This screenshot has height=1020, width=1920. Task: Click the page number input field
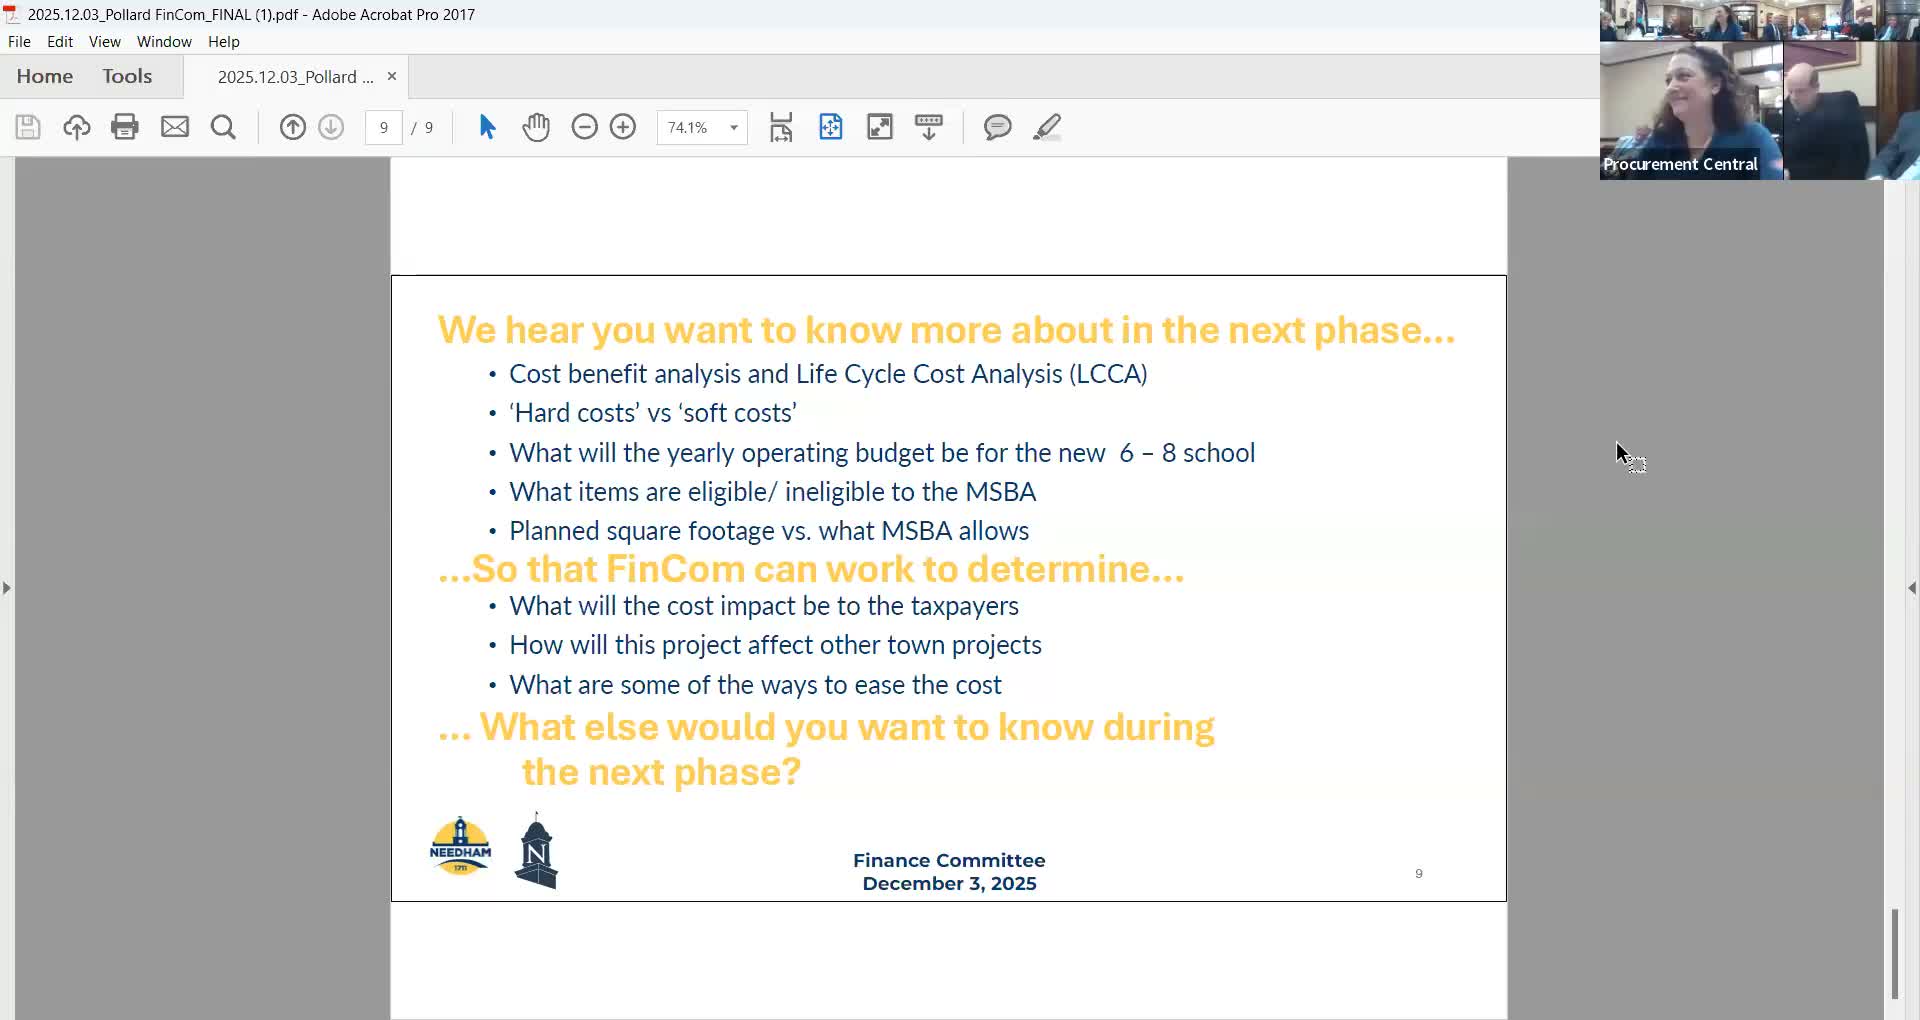384,127
